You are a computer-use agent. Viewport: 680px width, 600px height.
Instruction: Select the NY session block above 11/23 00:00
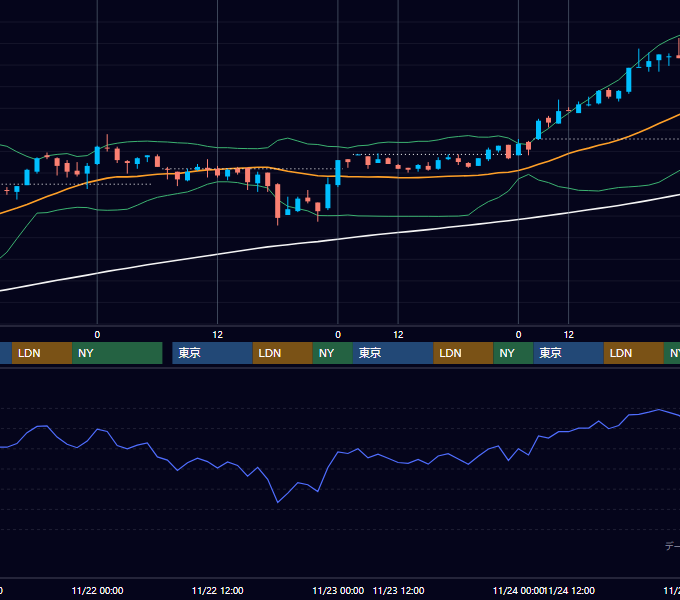pyautogui.click(x=332, y=353)
